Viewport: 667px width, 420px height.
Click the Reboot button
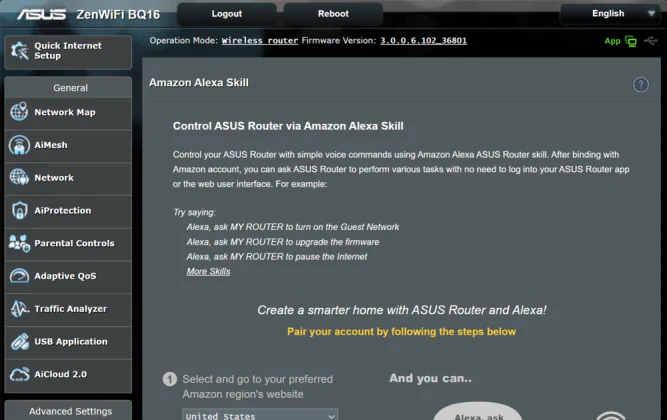point(333,14)
